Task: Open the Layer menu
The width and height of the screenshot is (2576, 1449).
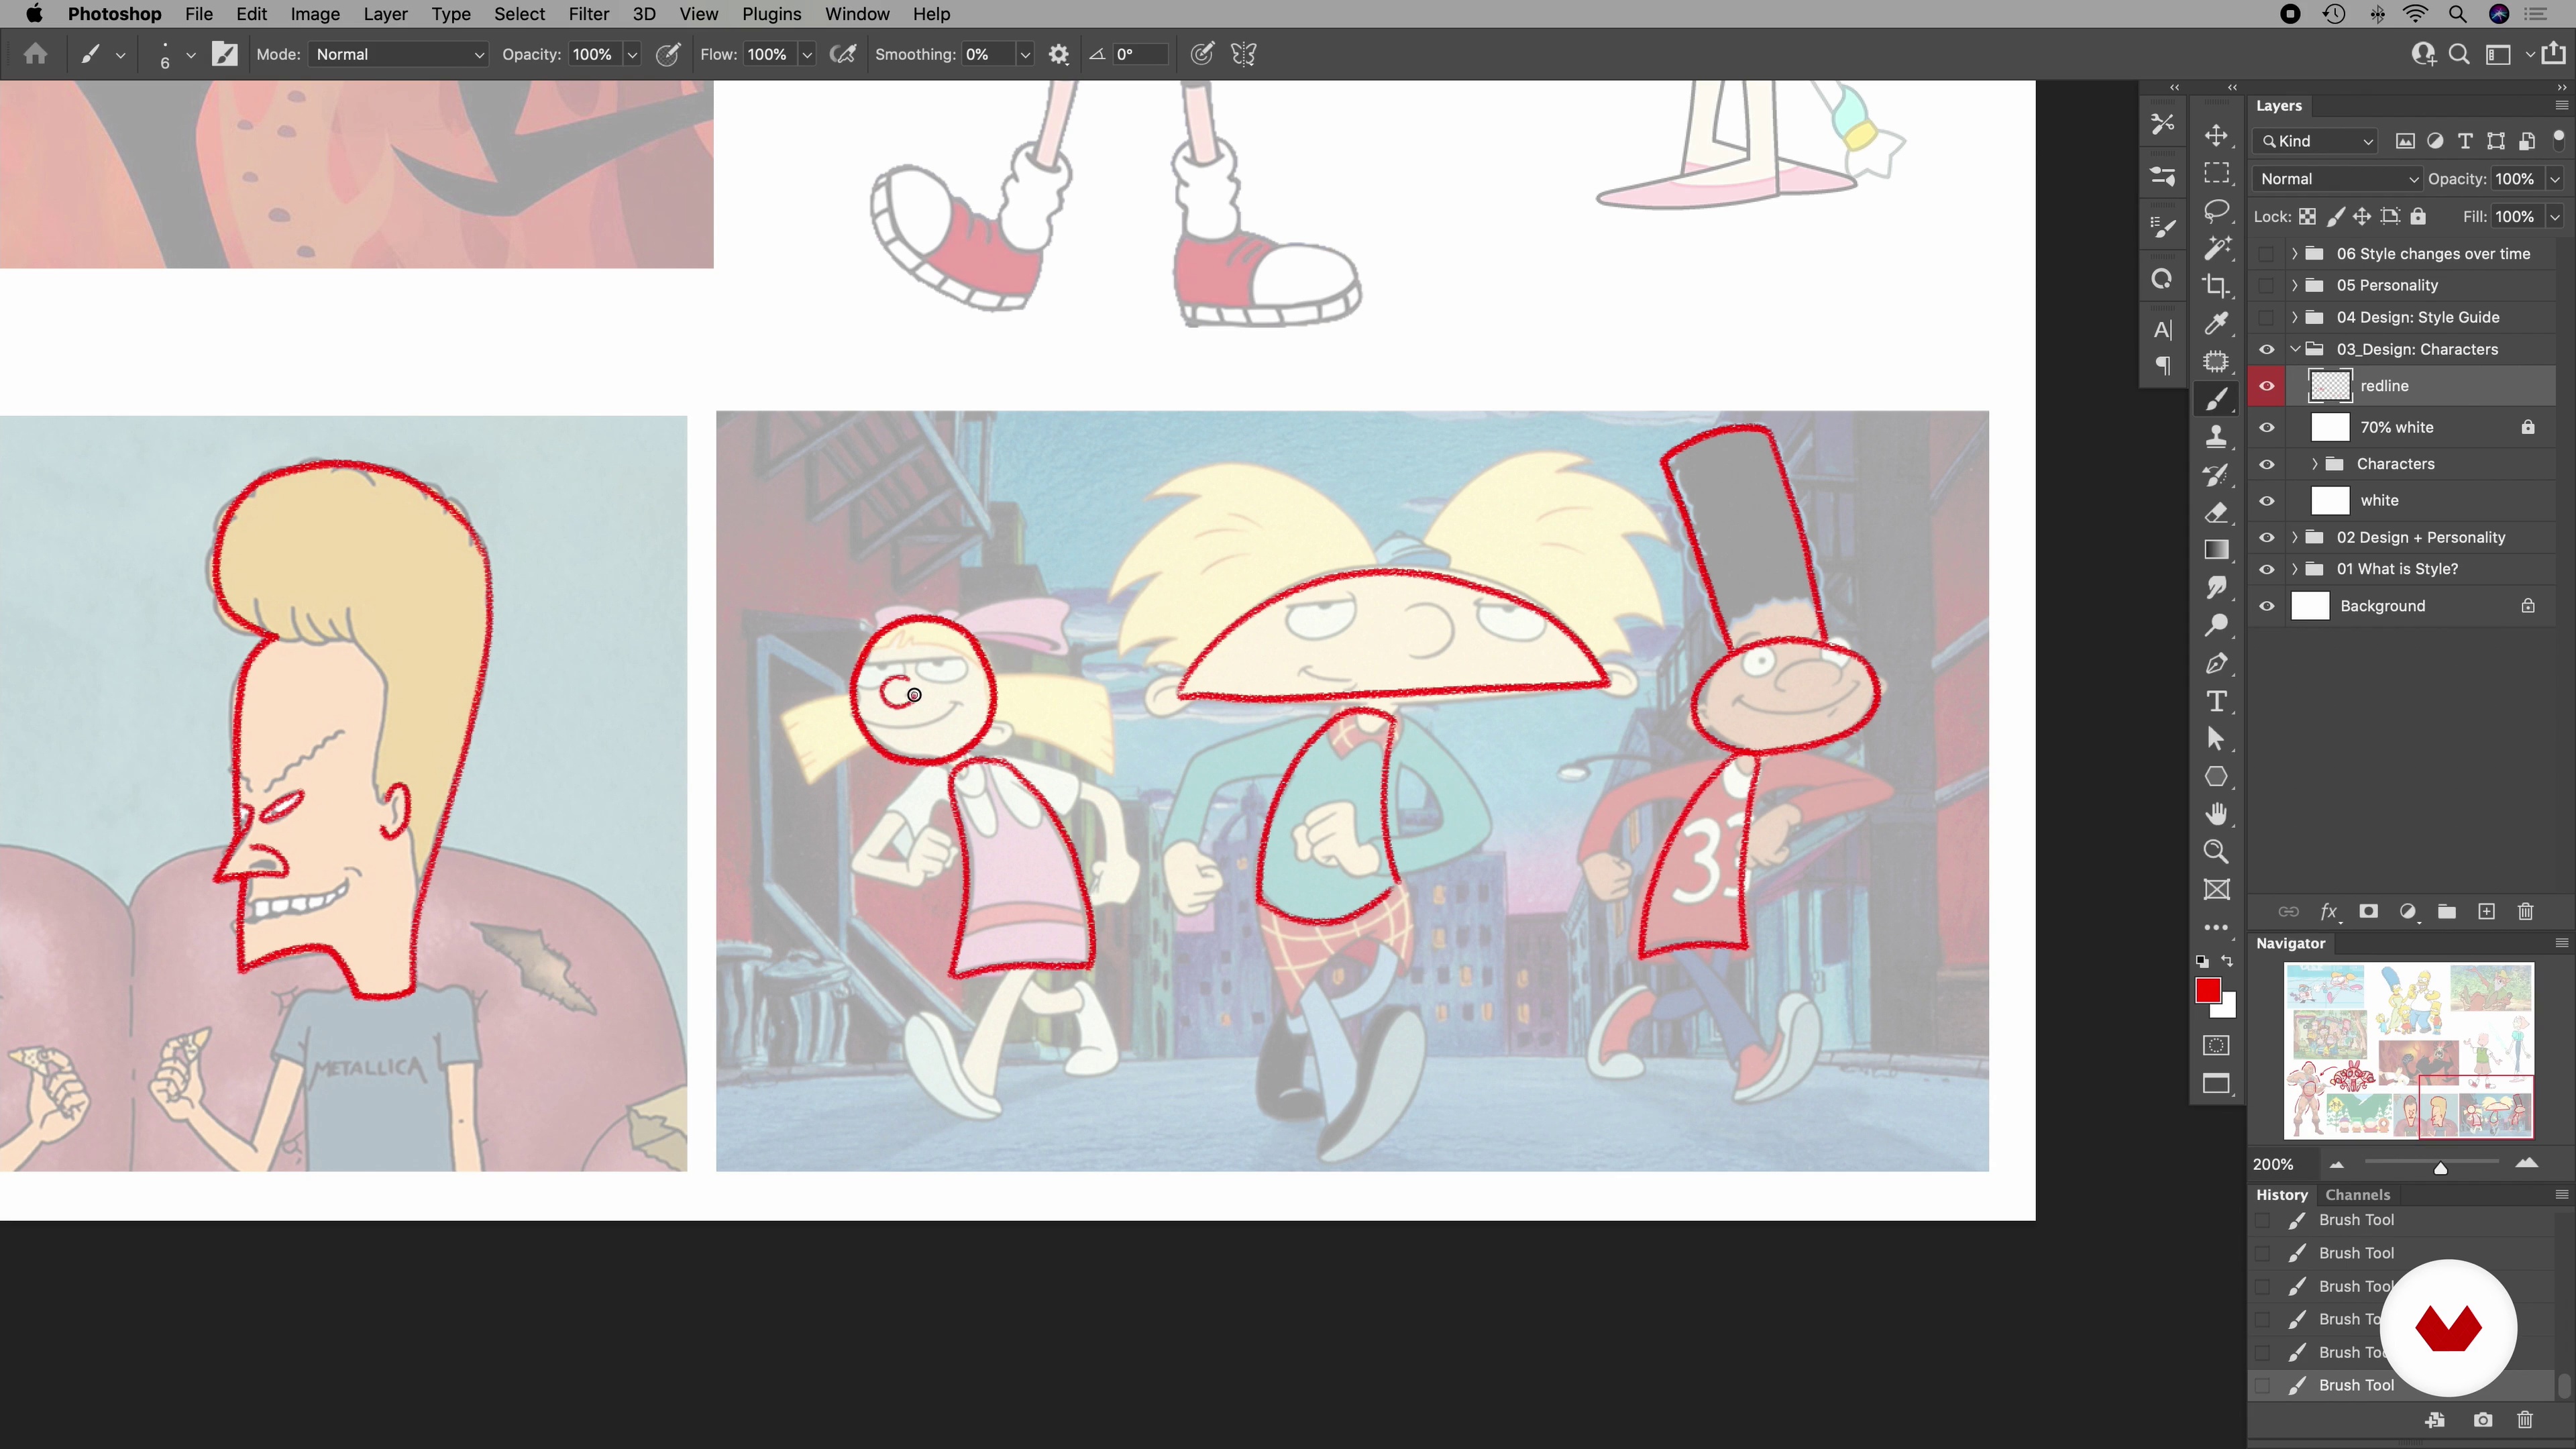Action: pyautogui.click(x=385, y=14)
